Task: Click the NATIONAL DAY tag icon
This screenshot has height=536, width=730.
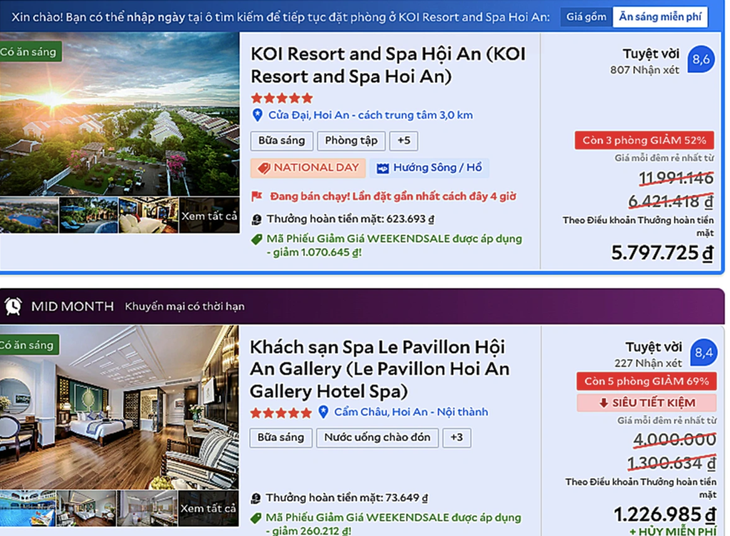Action: pyautogui.click(x=264, y=168)
